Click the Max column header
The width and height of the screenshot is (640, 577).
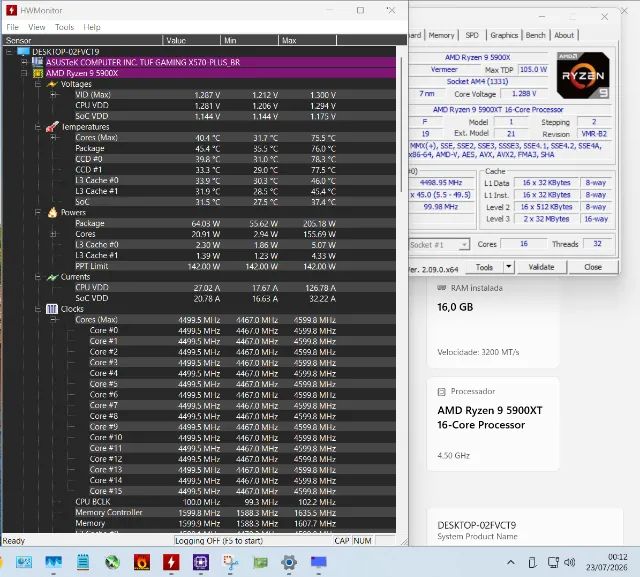coord(308,40)
